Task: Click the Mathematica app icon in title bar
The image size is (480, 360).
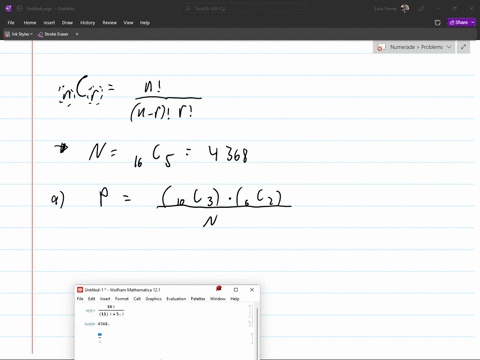Action: (x=80, y=290)
